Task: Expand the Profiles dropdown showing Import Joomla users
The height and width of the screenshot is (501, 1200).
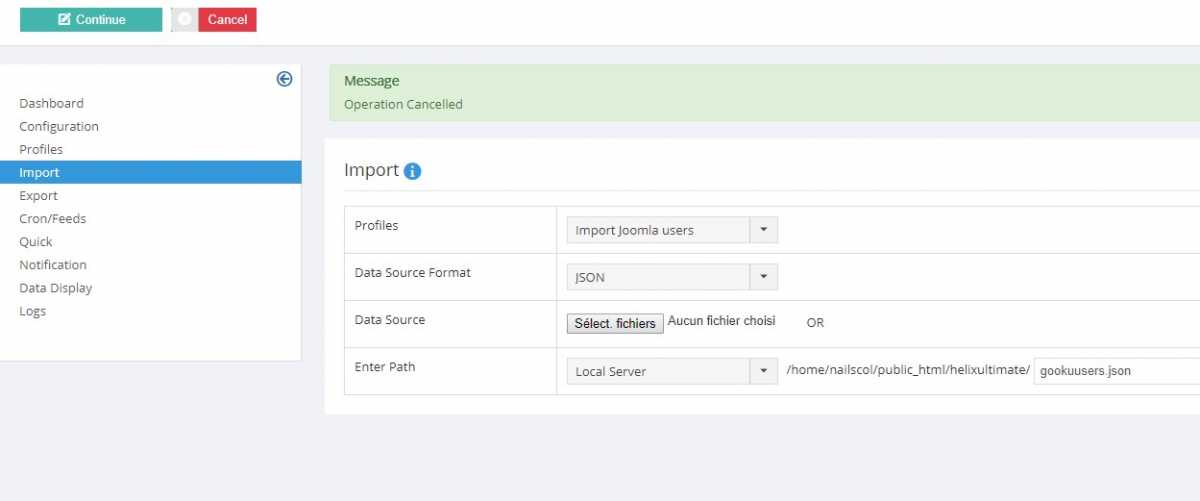Action: coord(672,230)
